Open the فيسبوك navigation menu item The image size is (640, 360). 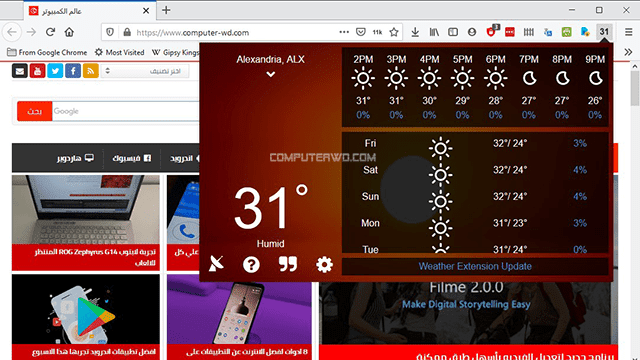point(131,158)
